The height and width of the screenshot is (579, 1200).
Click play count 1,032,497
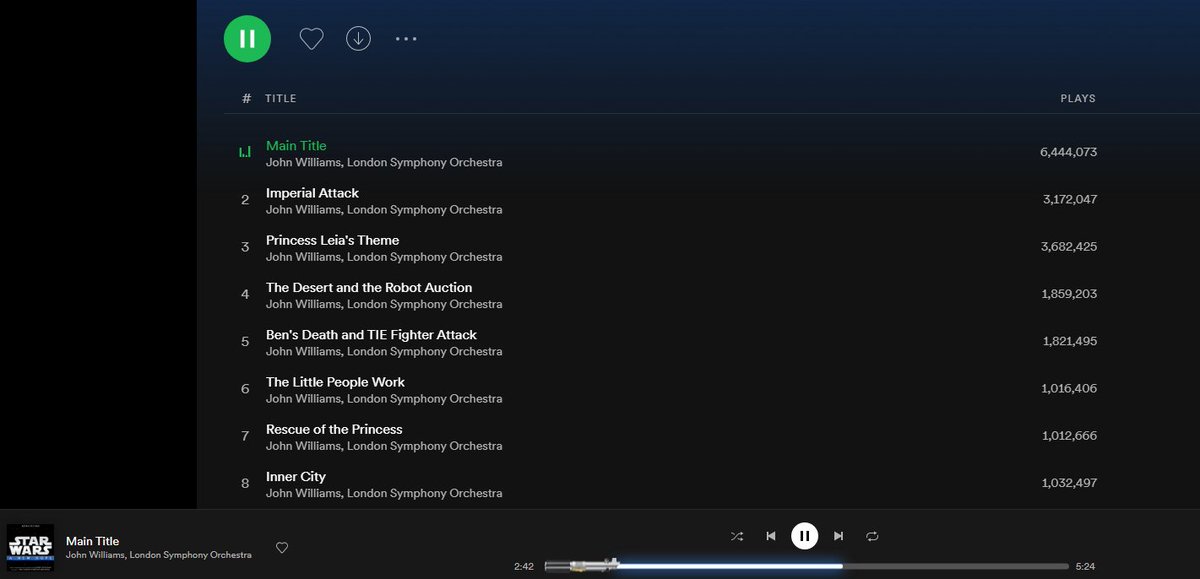point(1069,483)
